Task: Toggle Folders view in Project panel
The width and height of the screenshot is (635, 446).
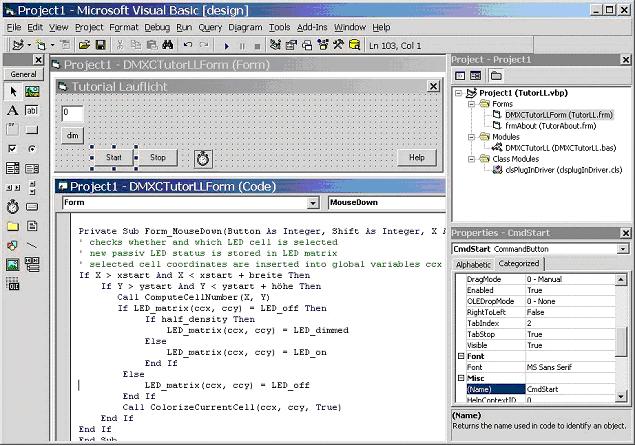Action: 494,75
